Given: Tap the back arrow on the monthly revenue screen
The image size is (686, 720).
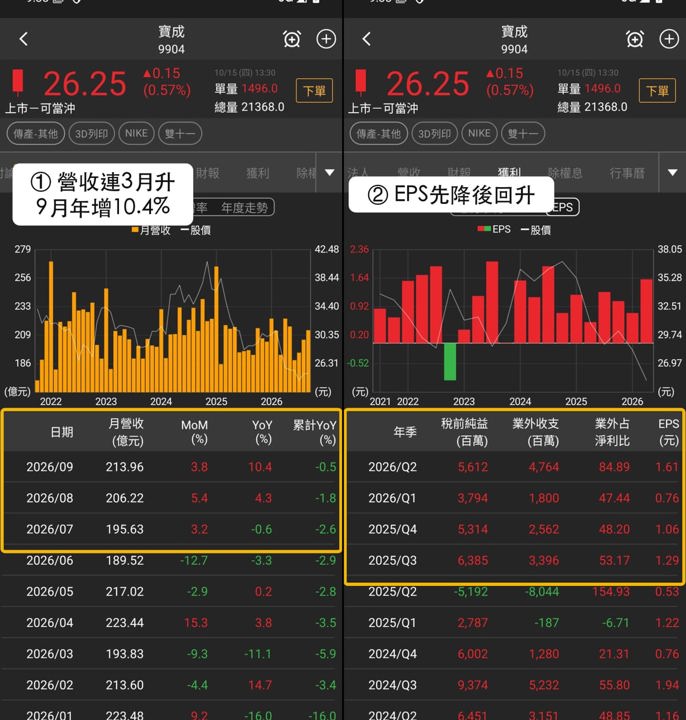Looking at the screenshot, I should coord(24,39).
